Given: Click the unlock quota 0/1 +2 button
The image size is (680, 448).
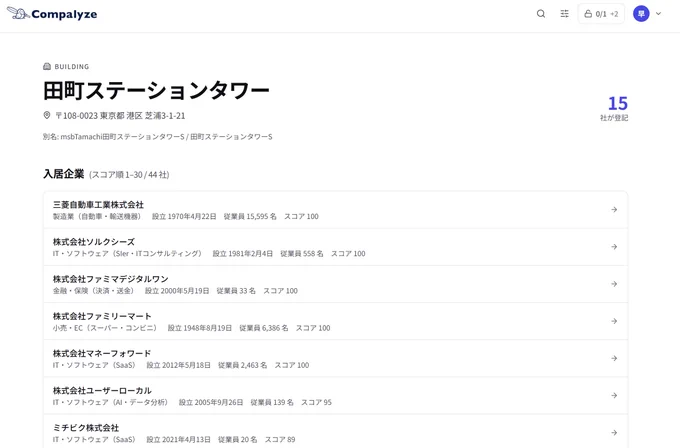Looking at the screenshot, I should (601, 14).
